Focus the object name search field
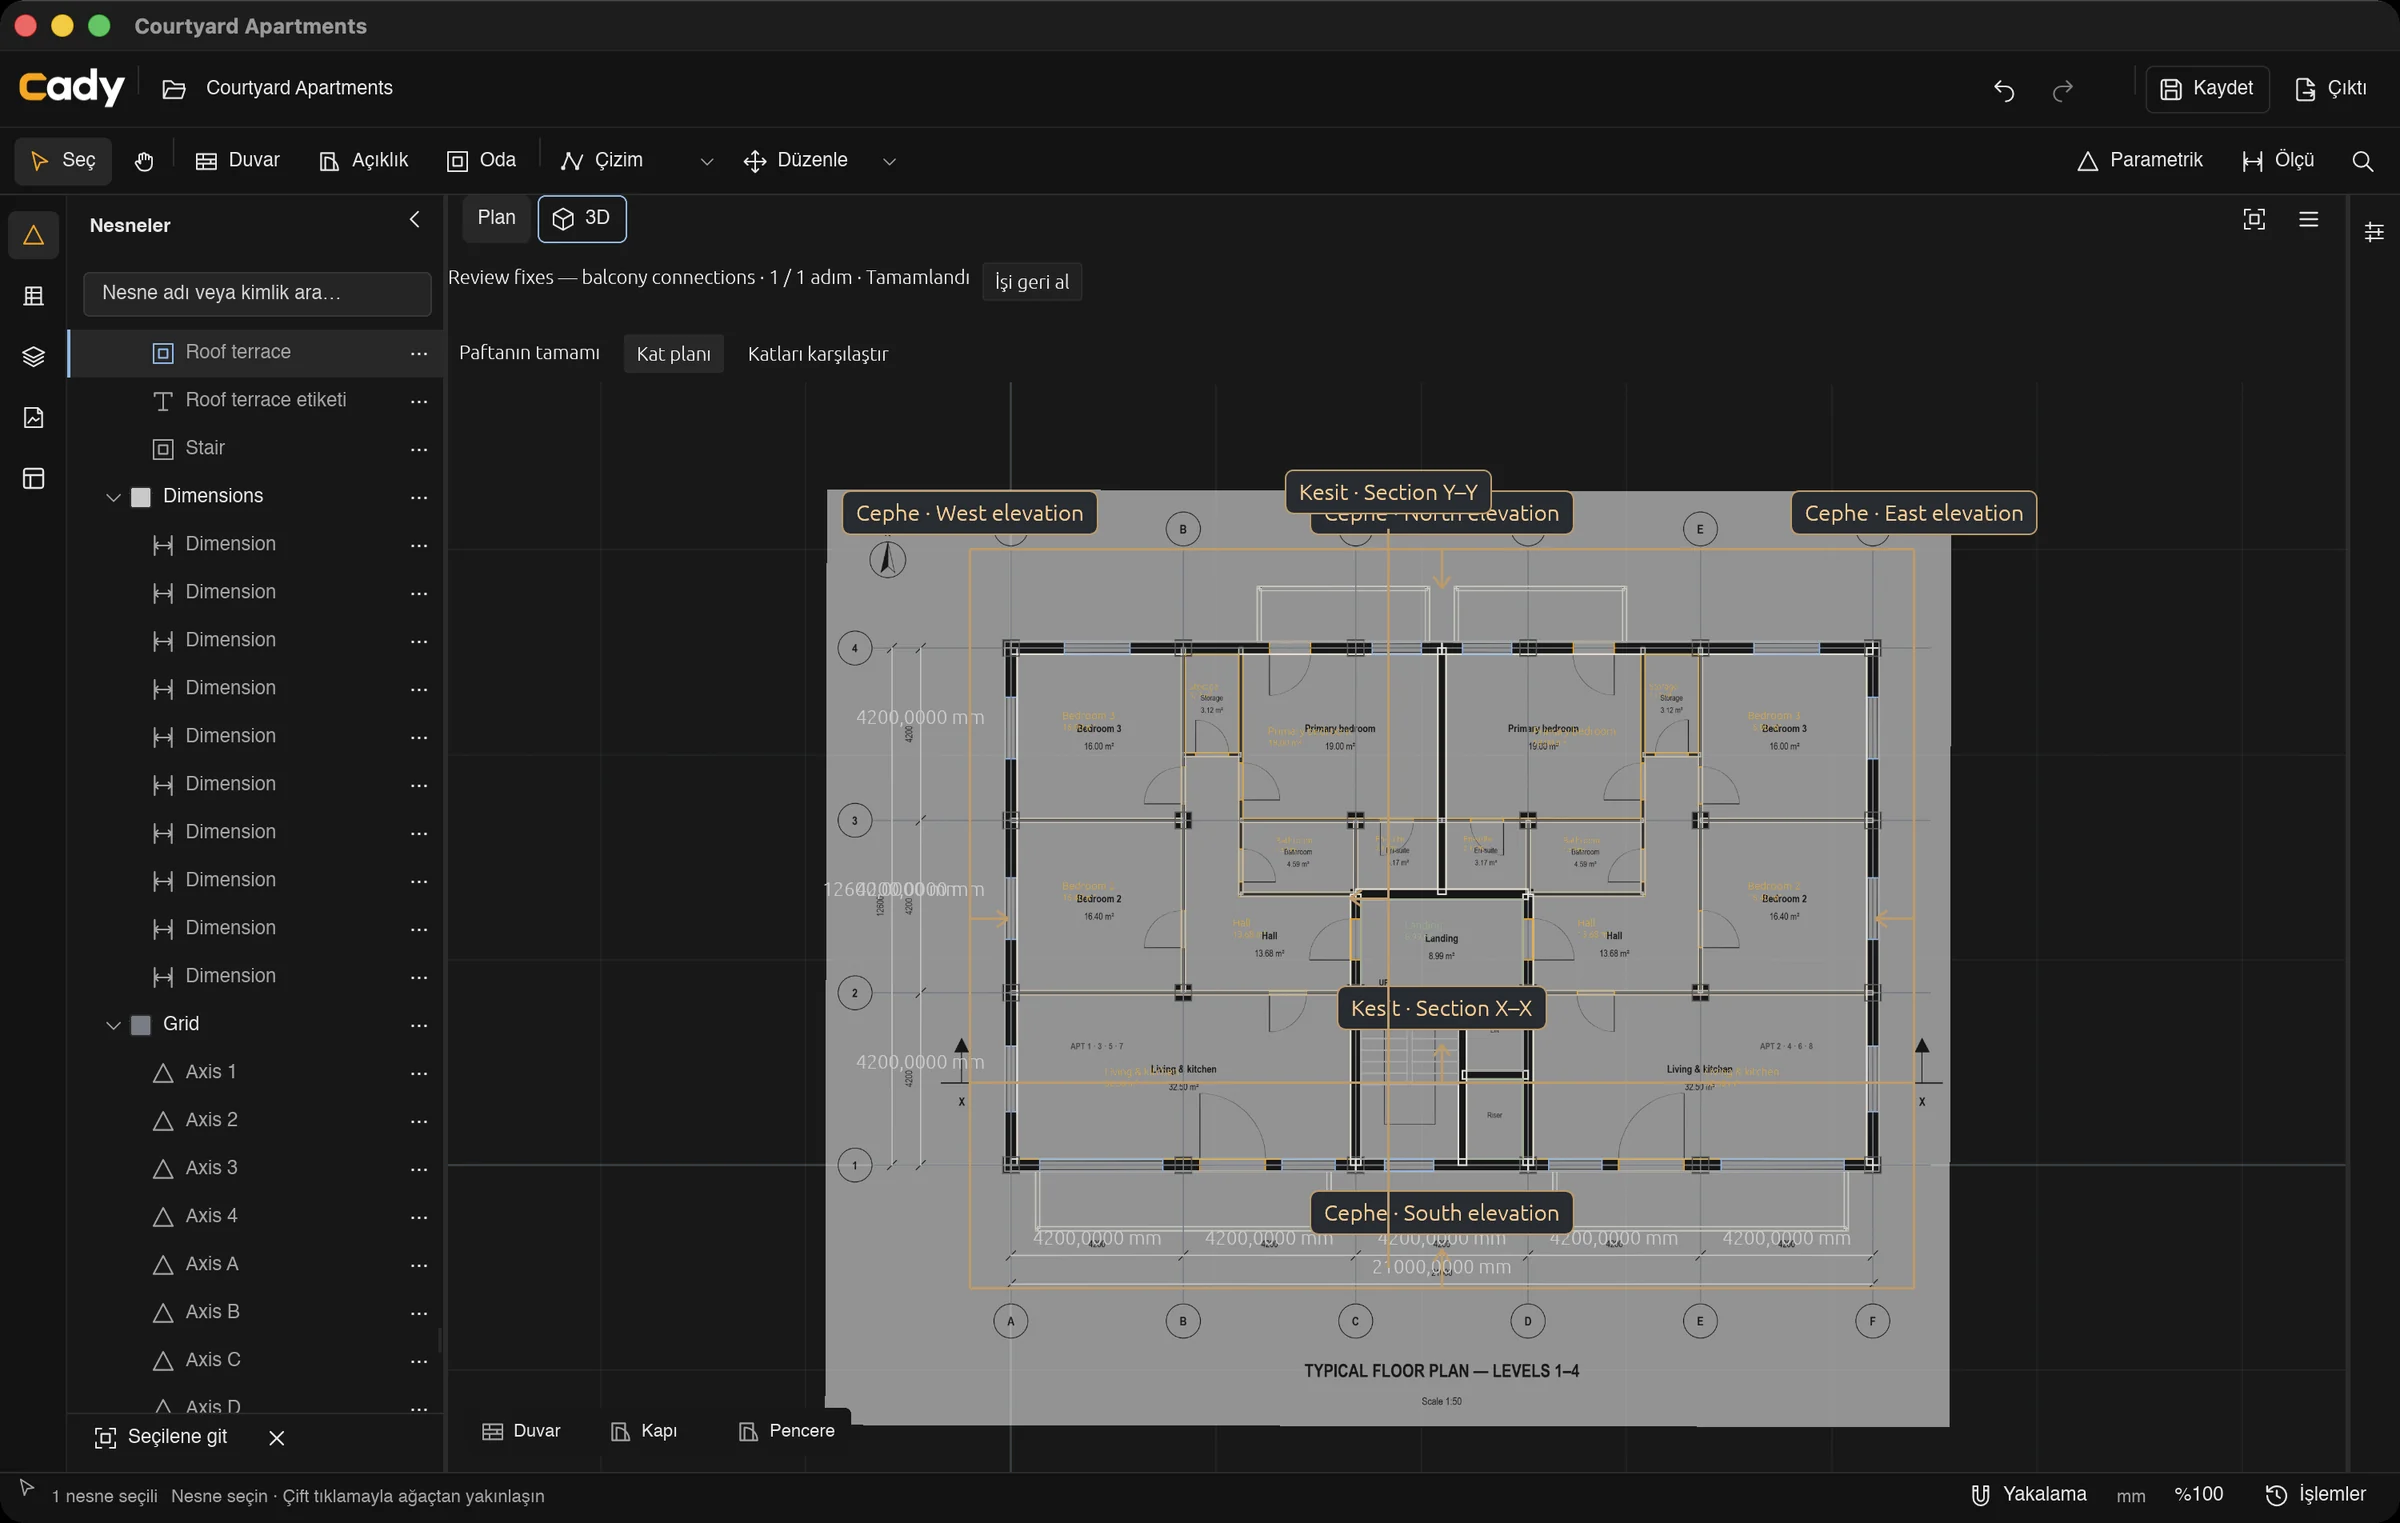This screenshot has width=2400, height=1523. (x=257, y=294)
